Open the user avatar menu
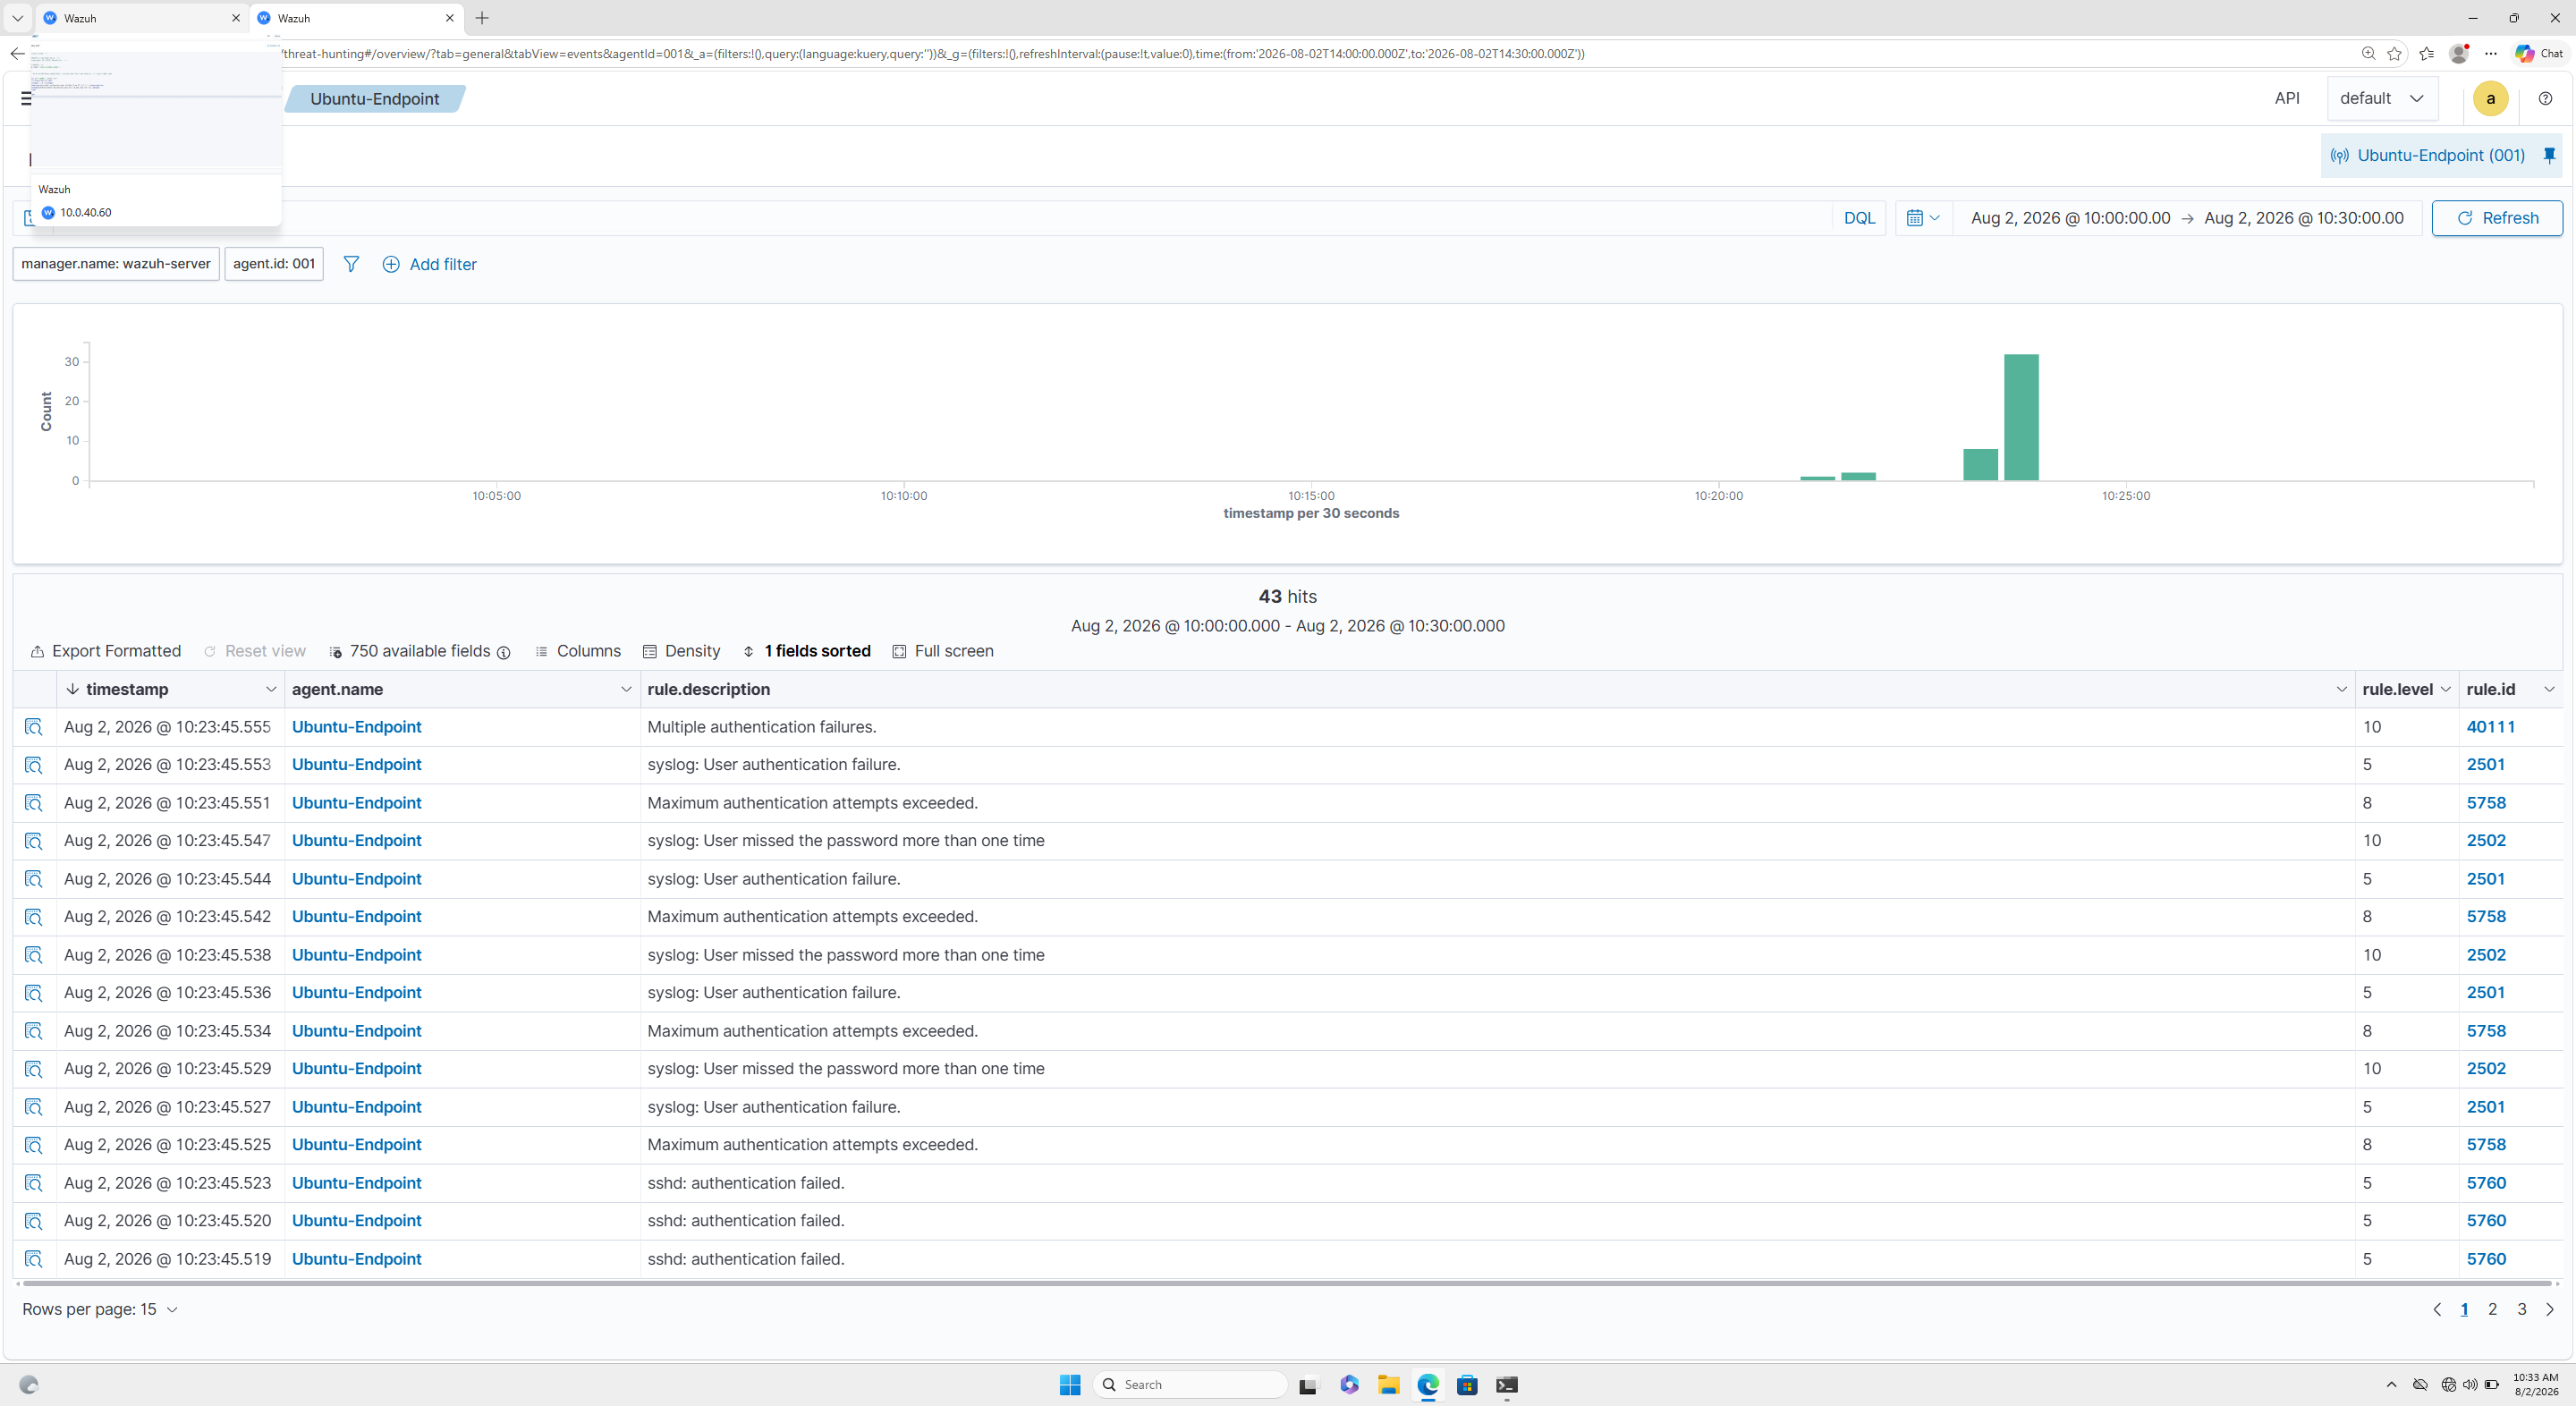Viewport: 2576px width, 1406px height. click(x=2490, y=98)
